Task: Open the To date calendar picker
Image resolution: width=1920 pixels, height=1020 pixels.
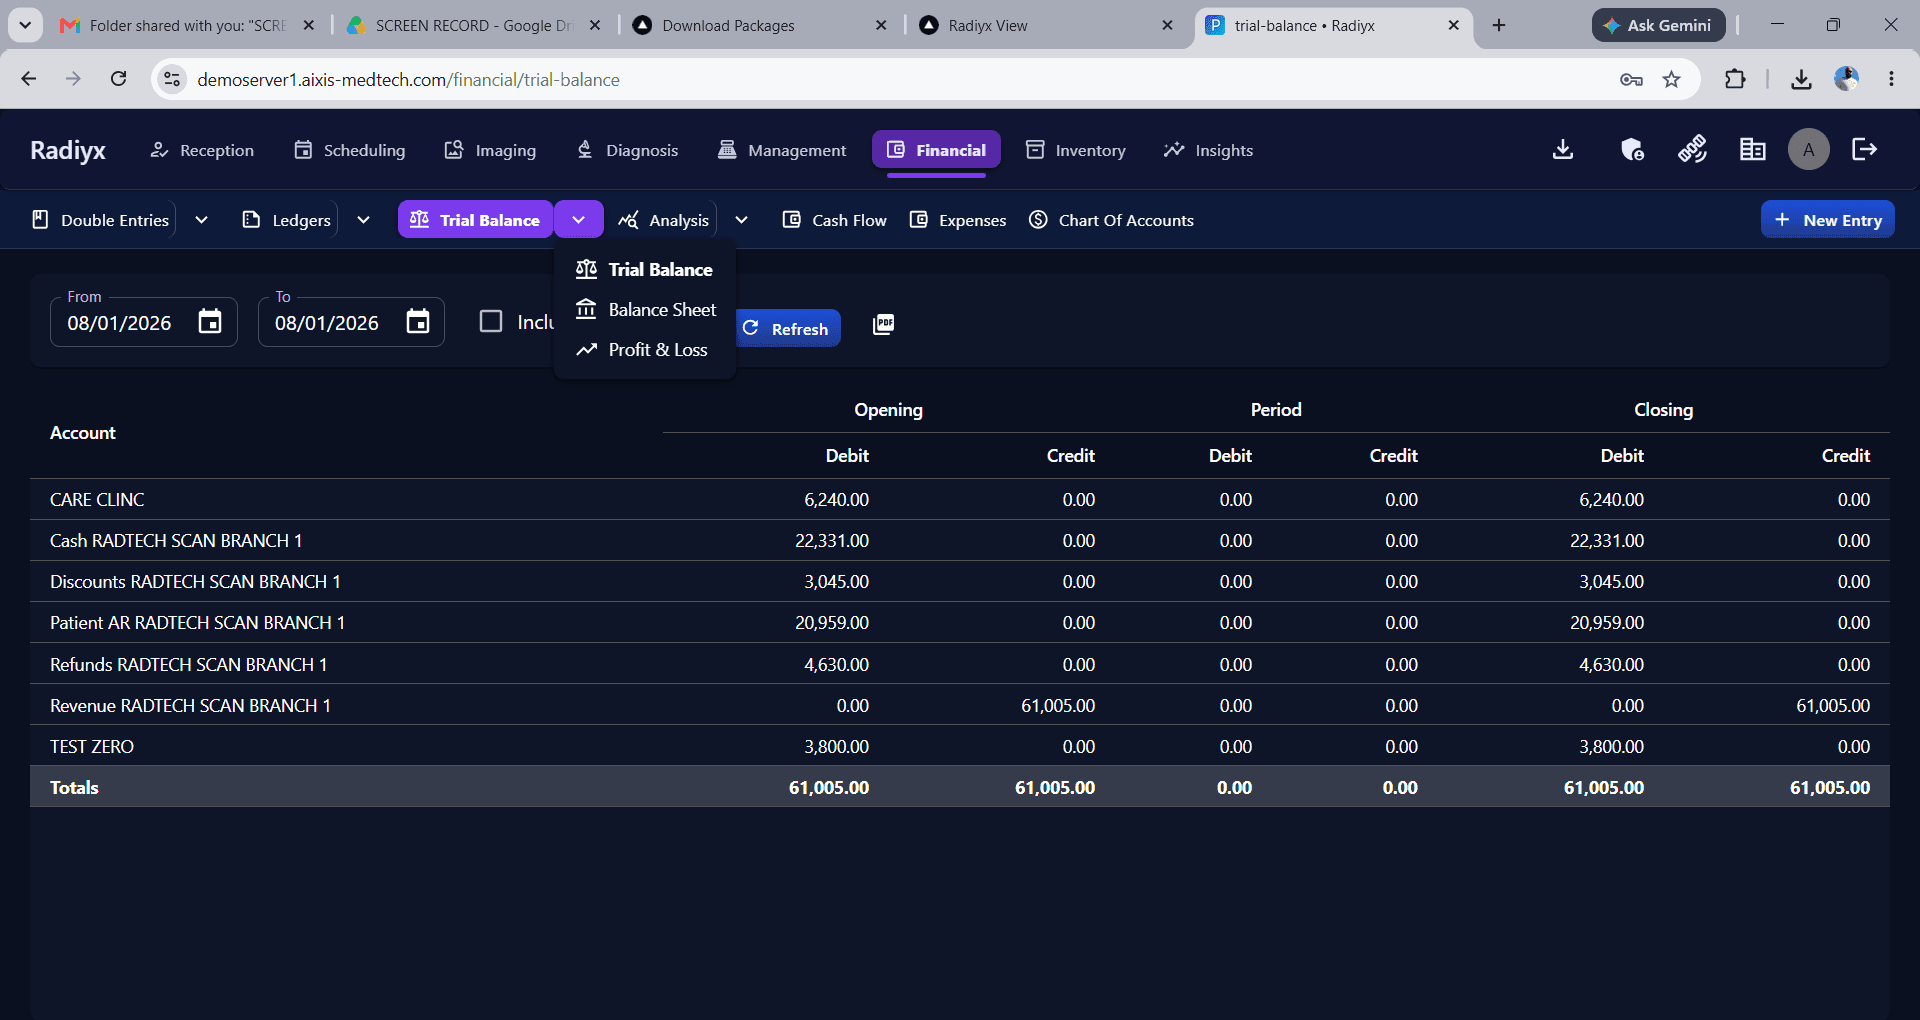Action: [418, 322]
